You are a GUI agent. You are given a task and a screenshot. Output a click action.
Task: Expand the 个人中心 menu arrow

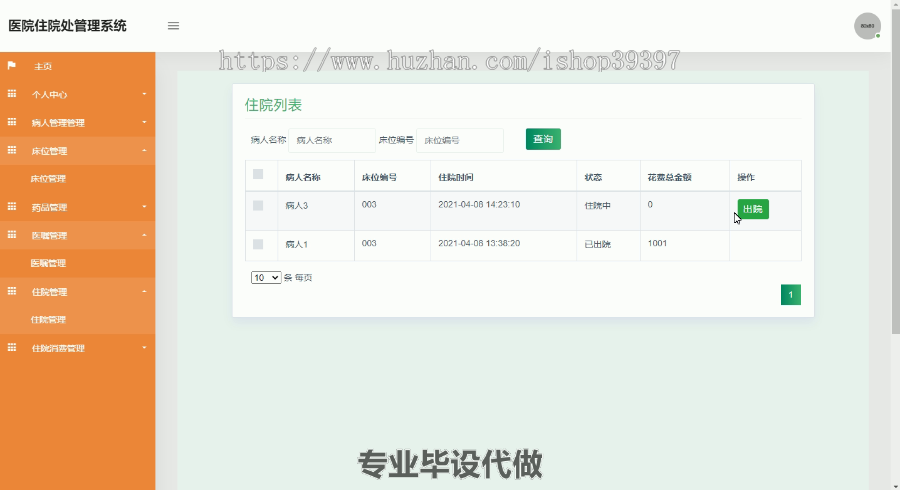144,94
